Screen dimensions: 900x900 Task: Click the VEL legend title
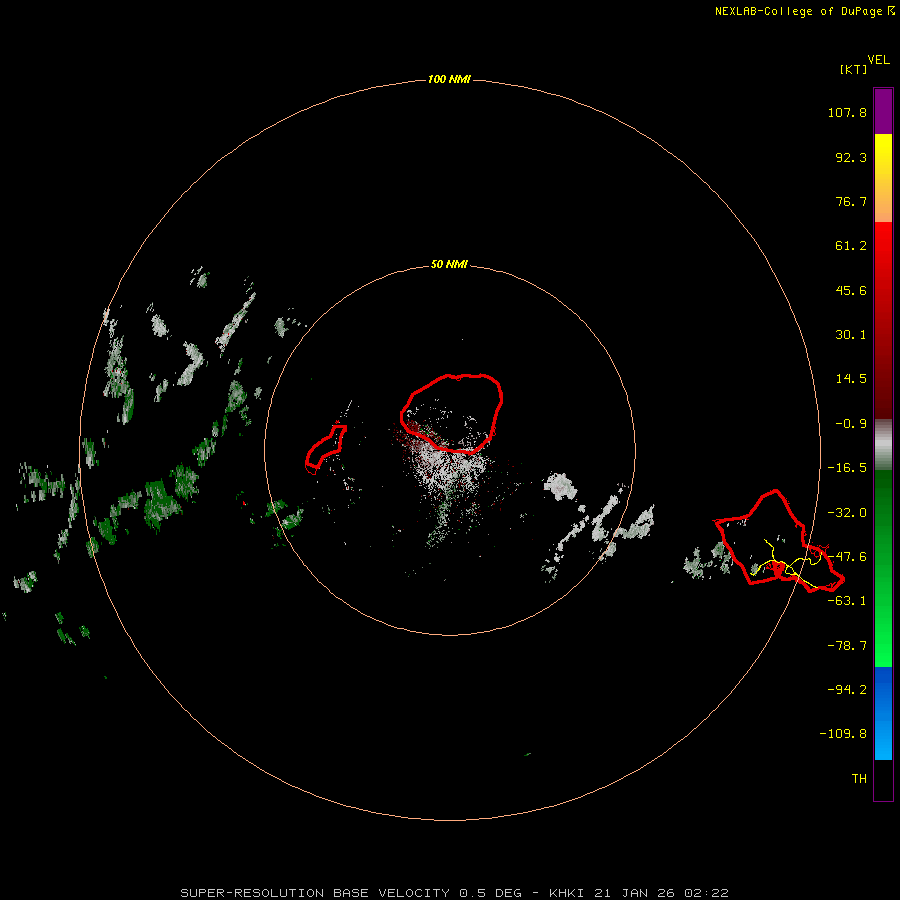click(x=878, y=60)
